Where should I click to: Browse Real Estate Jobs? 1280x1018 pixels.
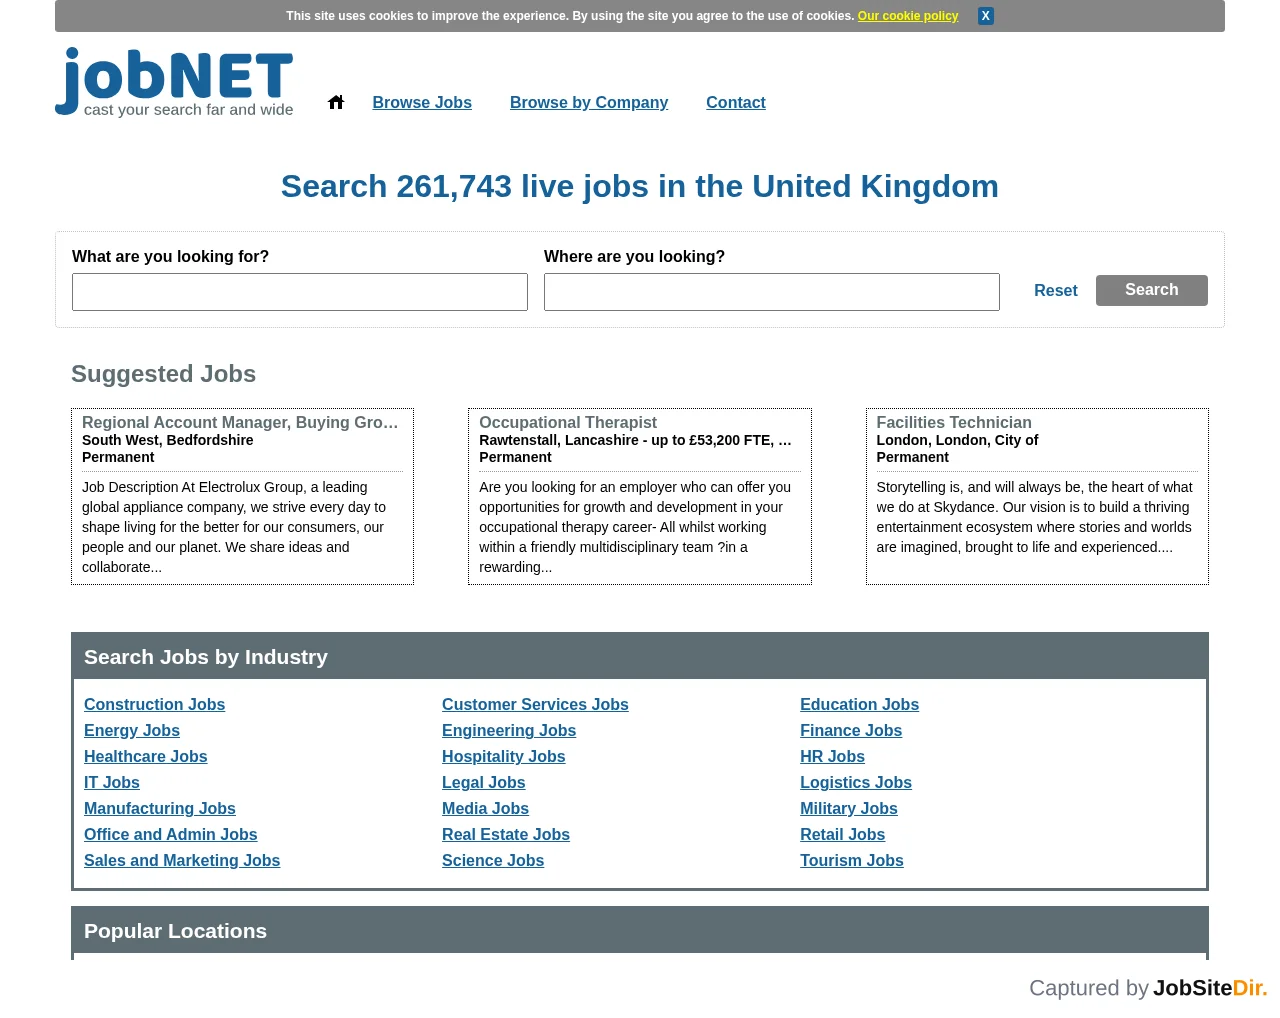coord(506,834)
